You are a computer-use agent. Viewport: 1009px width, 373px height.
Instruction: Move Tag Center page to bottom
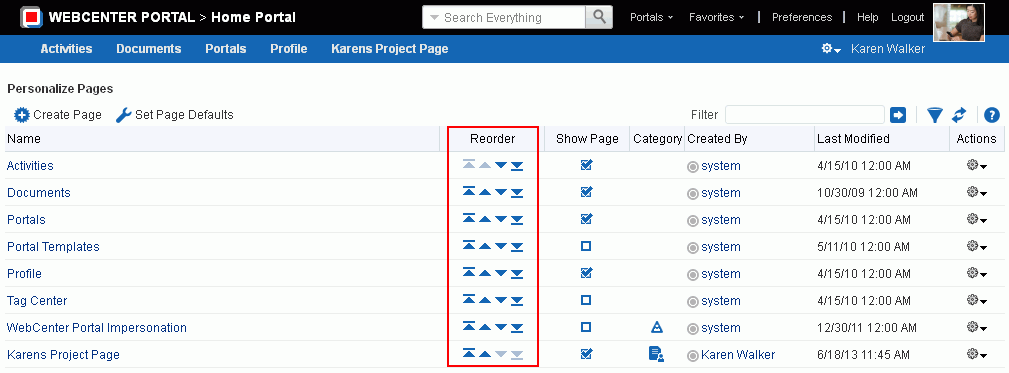[x=517, y=301]
